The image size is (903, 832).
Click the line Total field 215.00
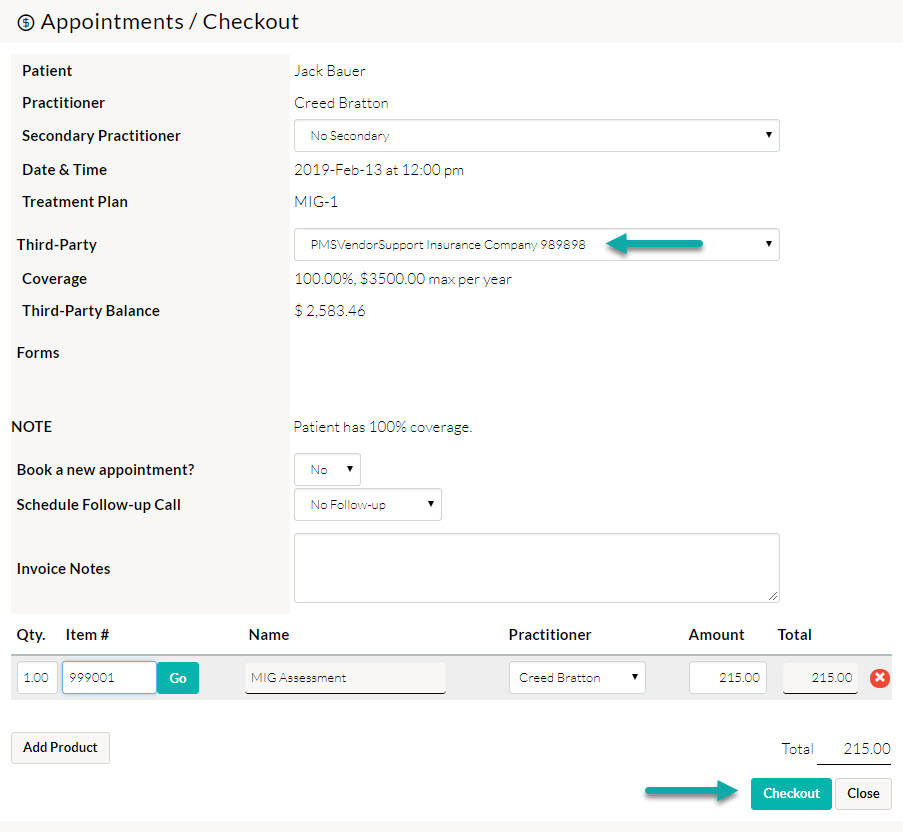820,678
